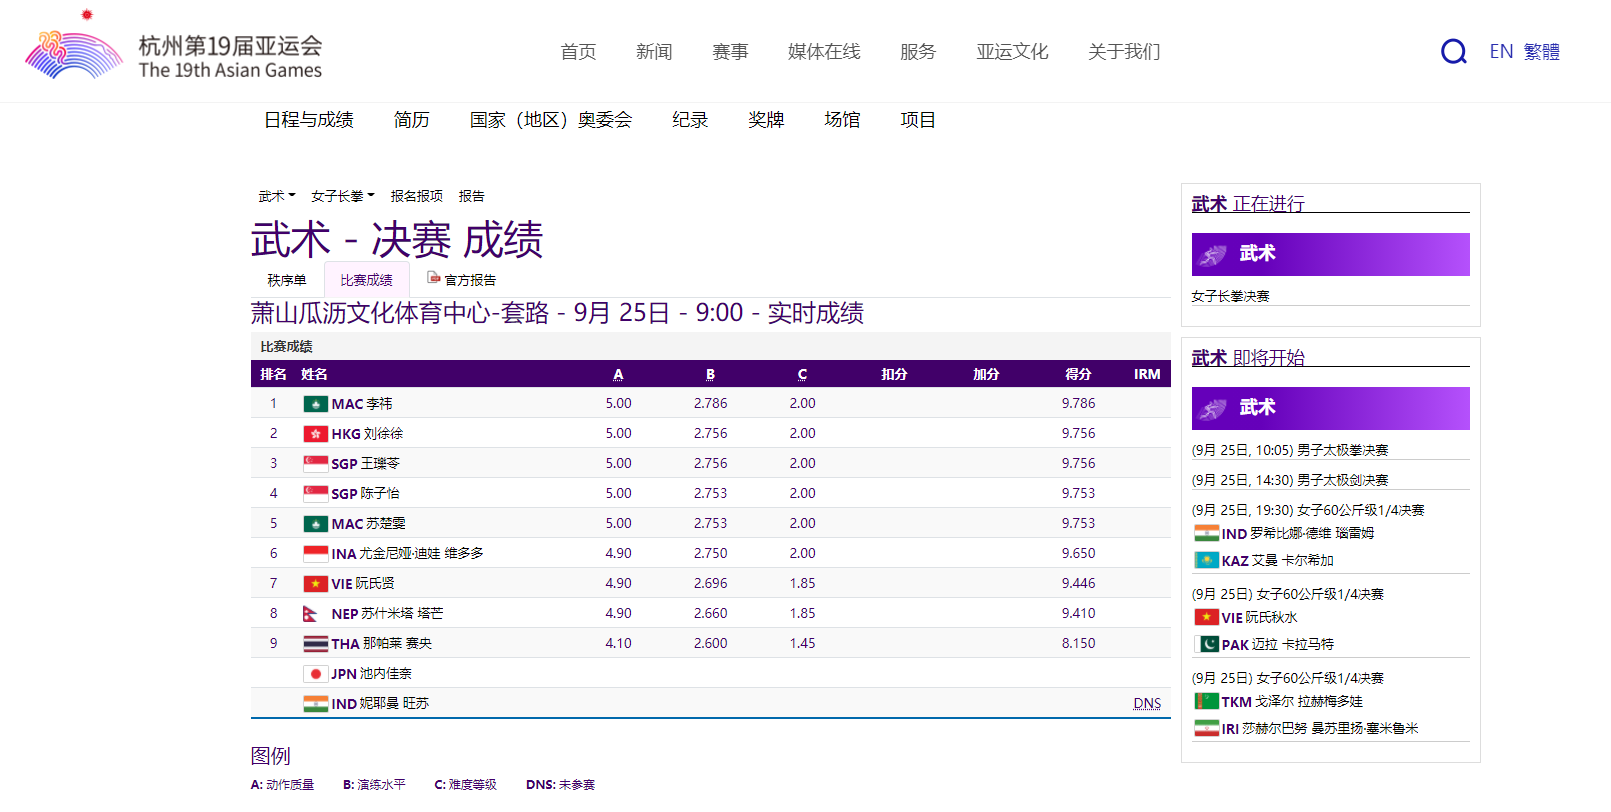The height and width of the screenshot is (812, 1611).
Task: Click the search magnifier icon
Action: [1453, 51]
